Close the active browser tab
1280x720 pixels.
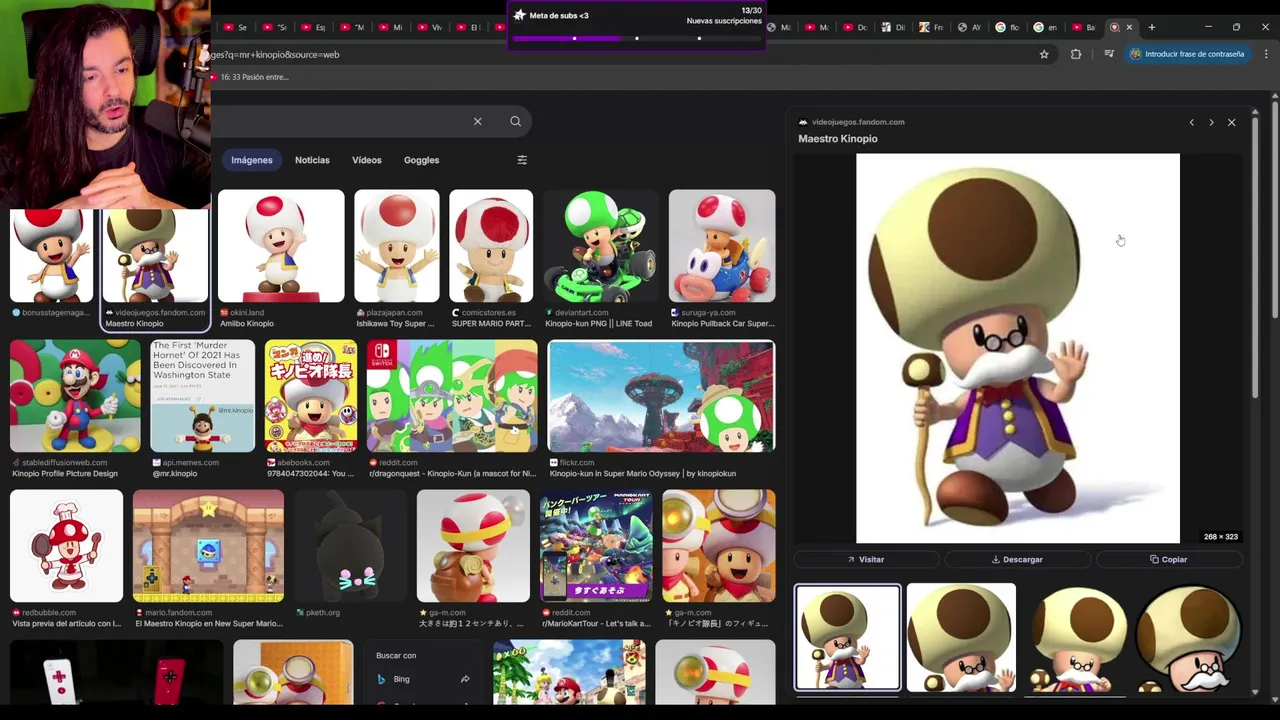1129,27
